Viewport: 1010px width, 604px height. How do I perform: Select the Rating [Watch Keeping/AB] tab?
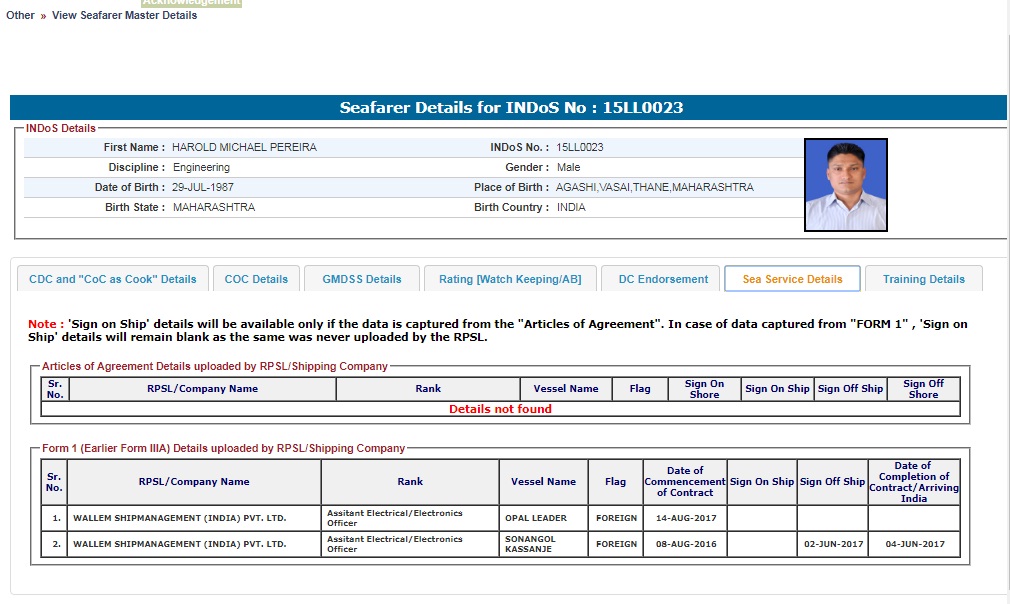click(x=510, y=279)
